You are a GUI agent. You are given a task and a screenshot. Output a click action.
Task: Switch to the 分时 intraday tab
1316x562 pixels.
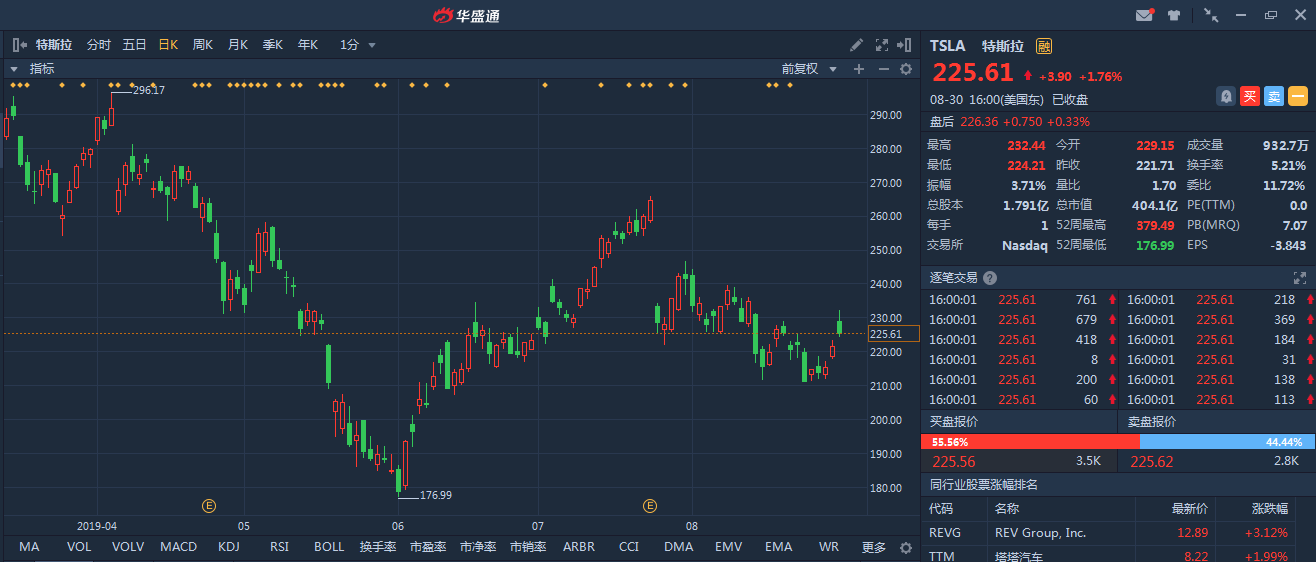[x=99, y=45]
